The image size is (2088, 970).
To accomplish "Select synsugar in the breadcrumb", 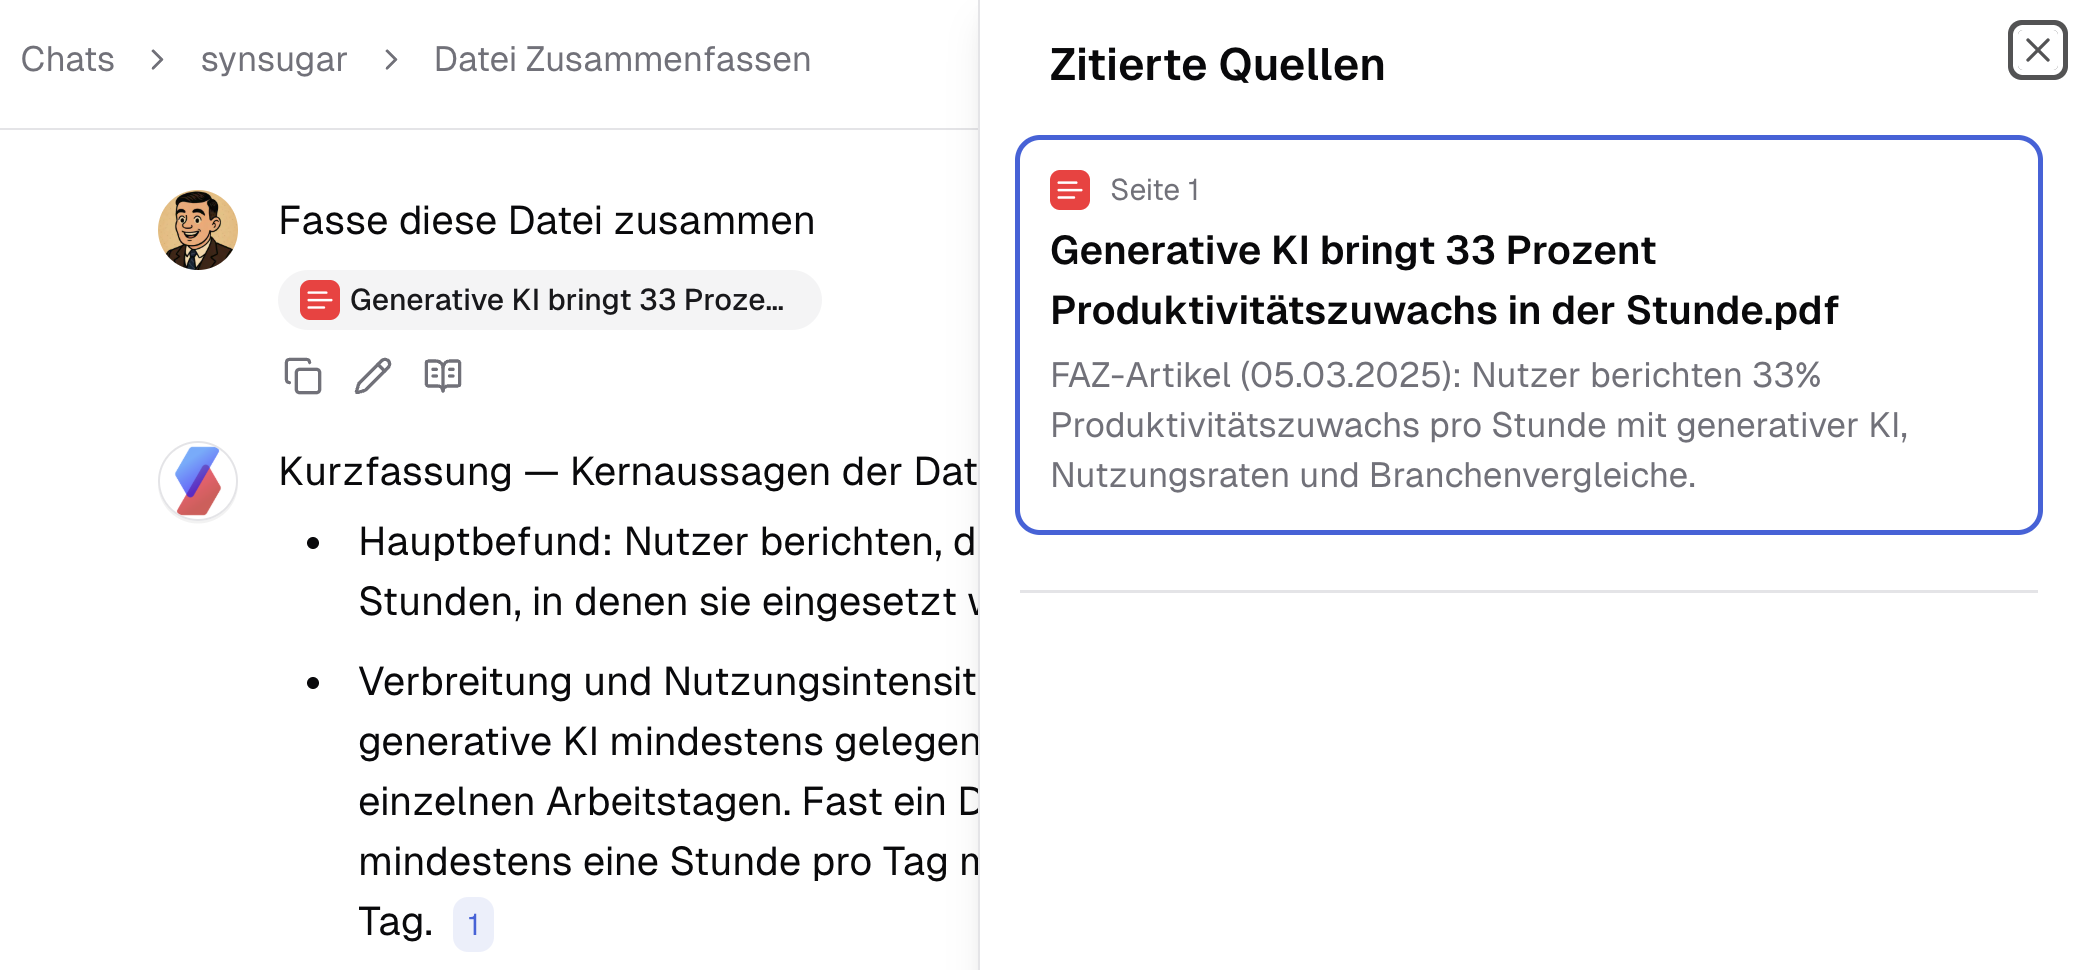I will point(273,59).
